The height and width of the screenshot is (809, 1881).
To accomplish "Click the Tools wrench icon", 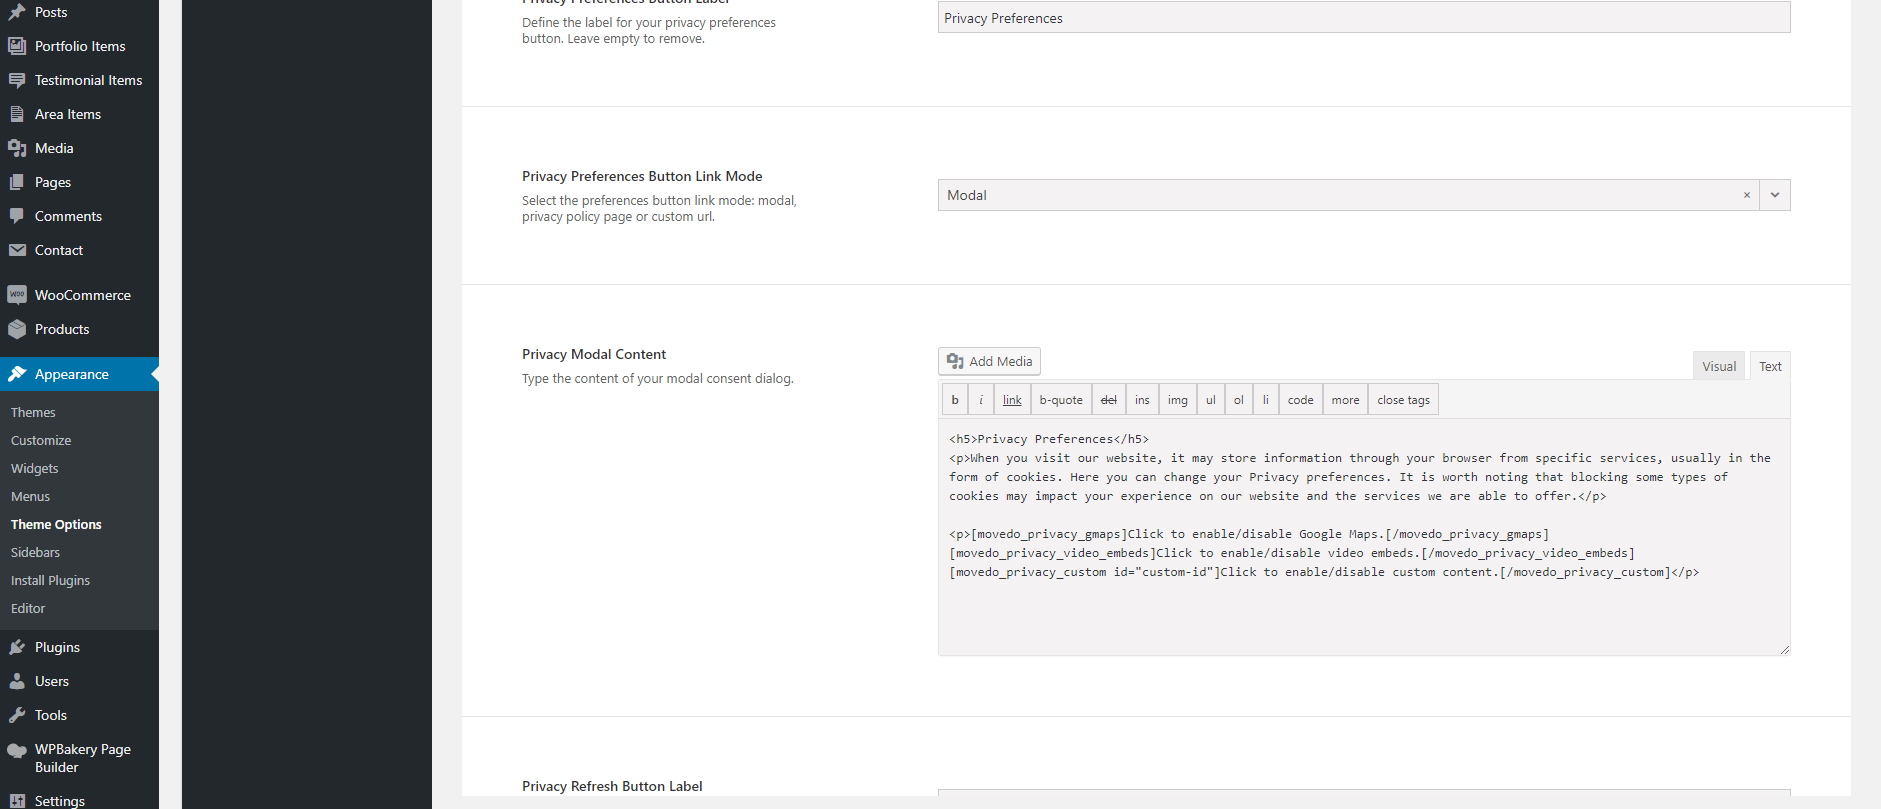I will (x=17, y=715).
